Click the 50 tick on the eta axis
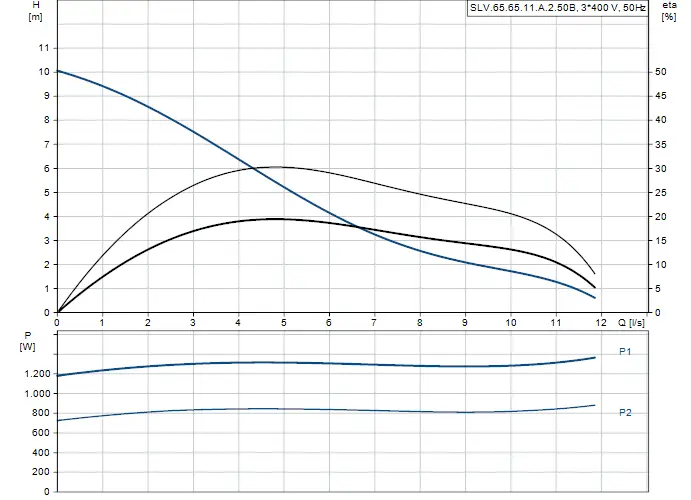Image resolution: width=691 pixels, height=500 pixels. [x=661, y=72]
